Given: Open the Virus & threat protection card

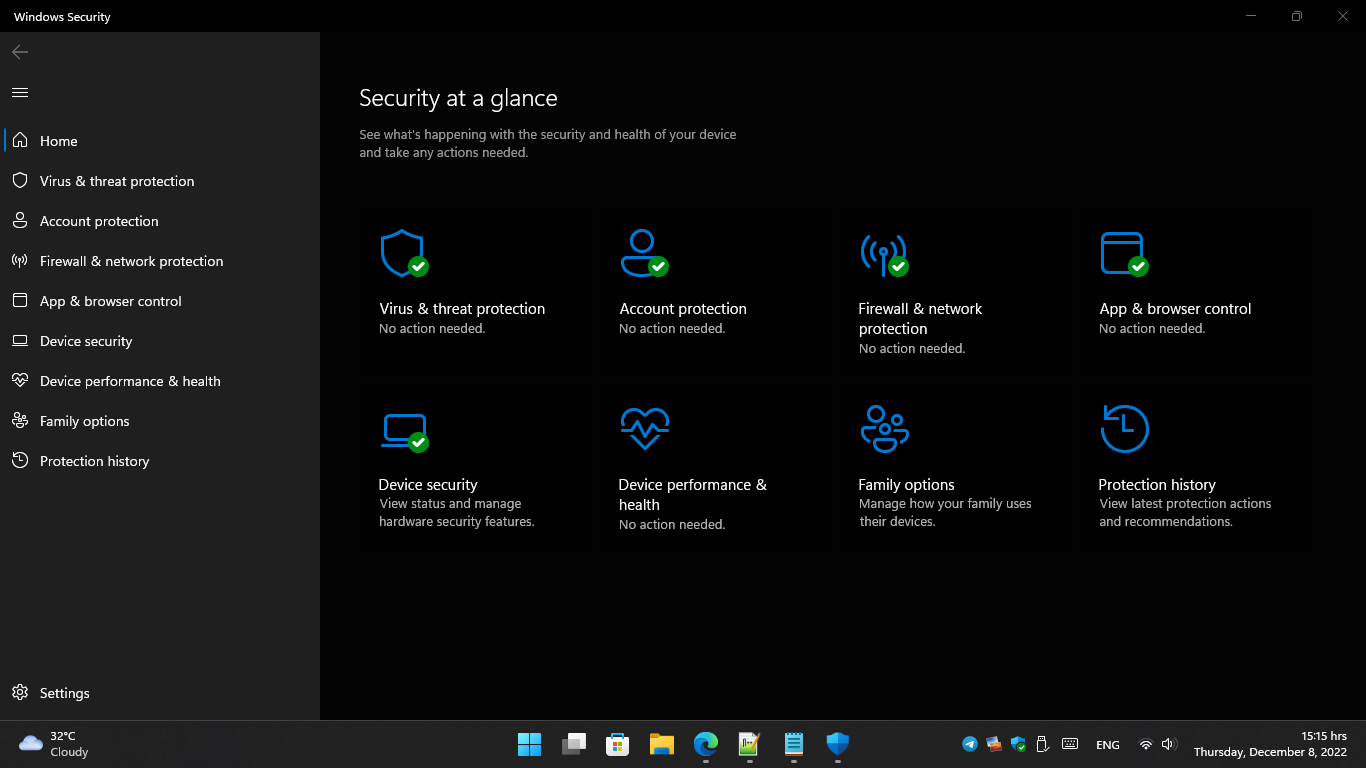Looking at the screenshot, I should coord(476,292).
